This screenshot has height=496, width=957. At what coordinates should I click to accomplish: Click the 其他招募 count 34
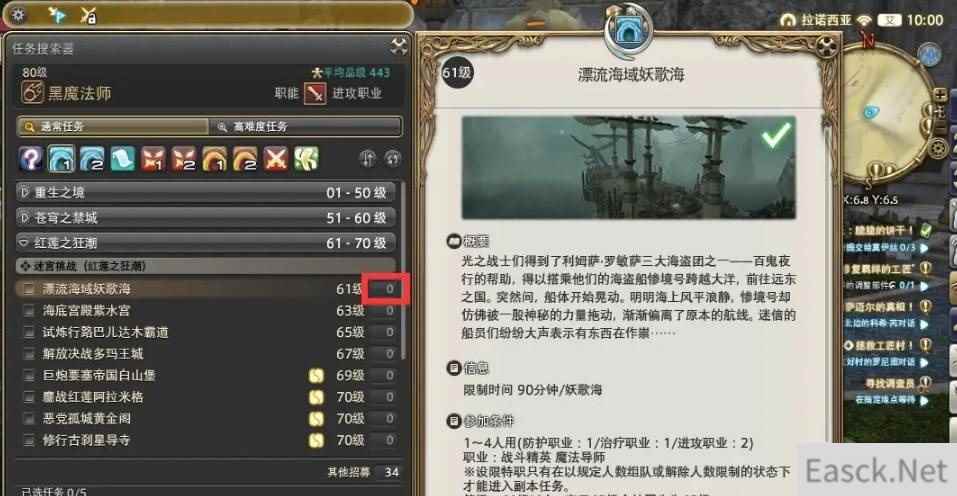[x=391, y=472]
